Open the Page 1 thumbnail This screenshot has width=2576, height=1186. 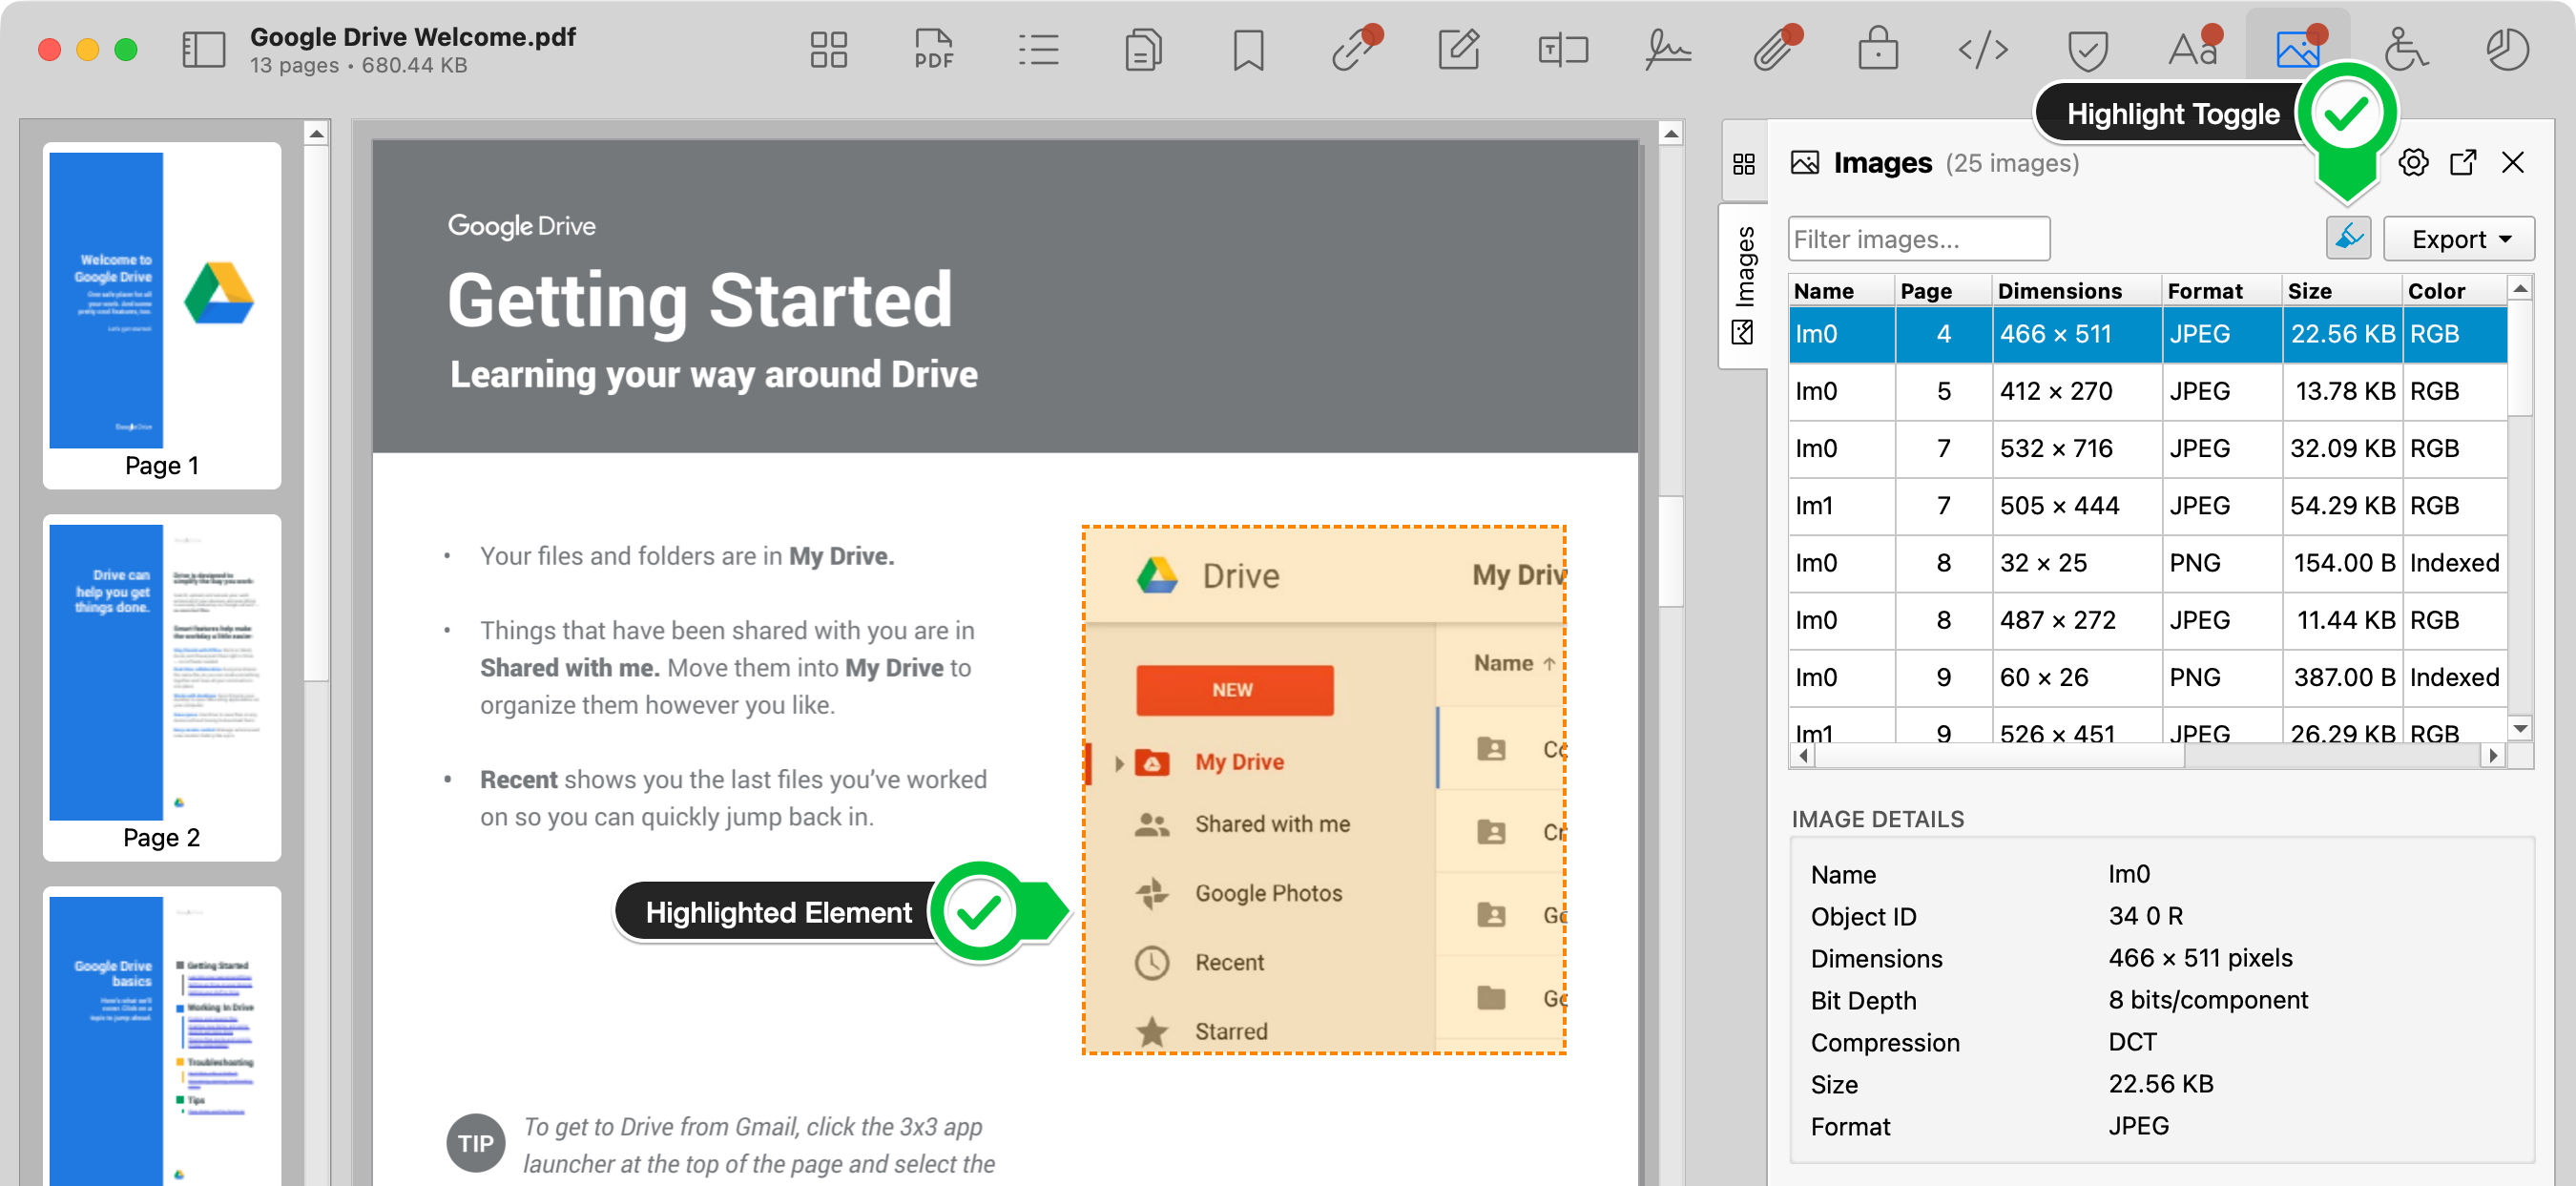click(x=162, y=314)
